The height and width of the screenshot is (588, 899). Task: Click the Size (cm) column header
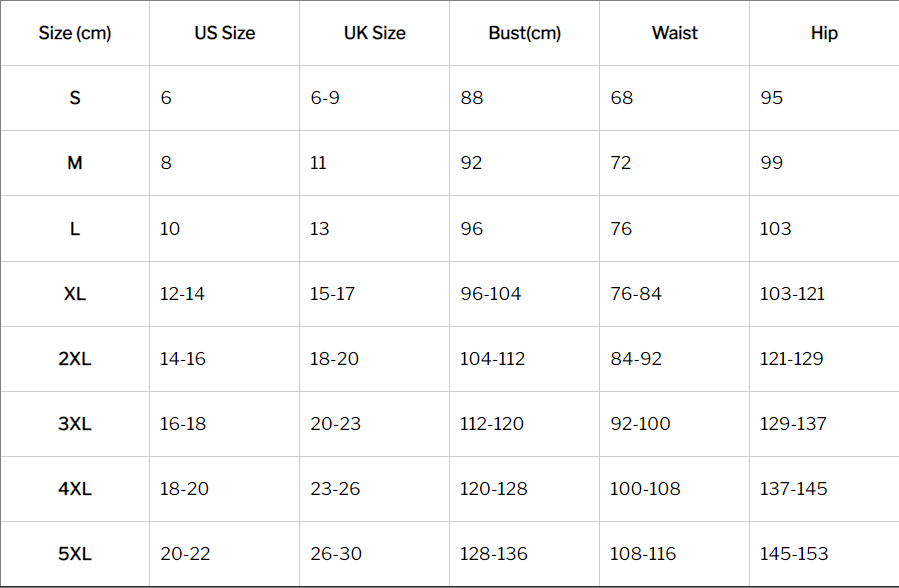click(x=75, y=33)
